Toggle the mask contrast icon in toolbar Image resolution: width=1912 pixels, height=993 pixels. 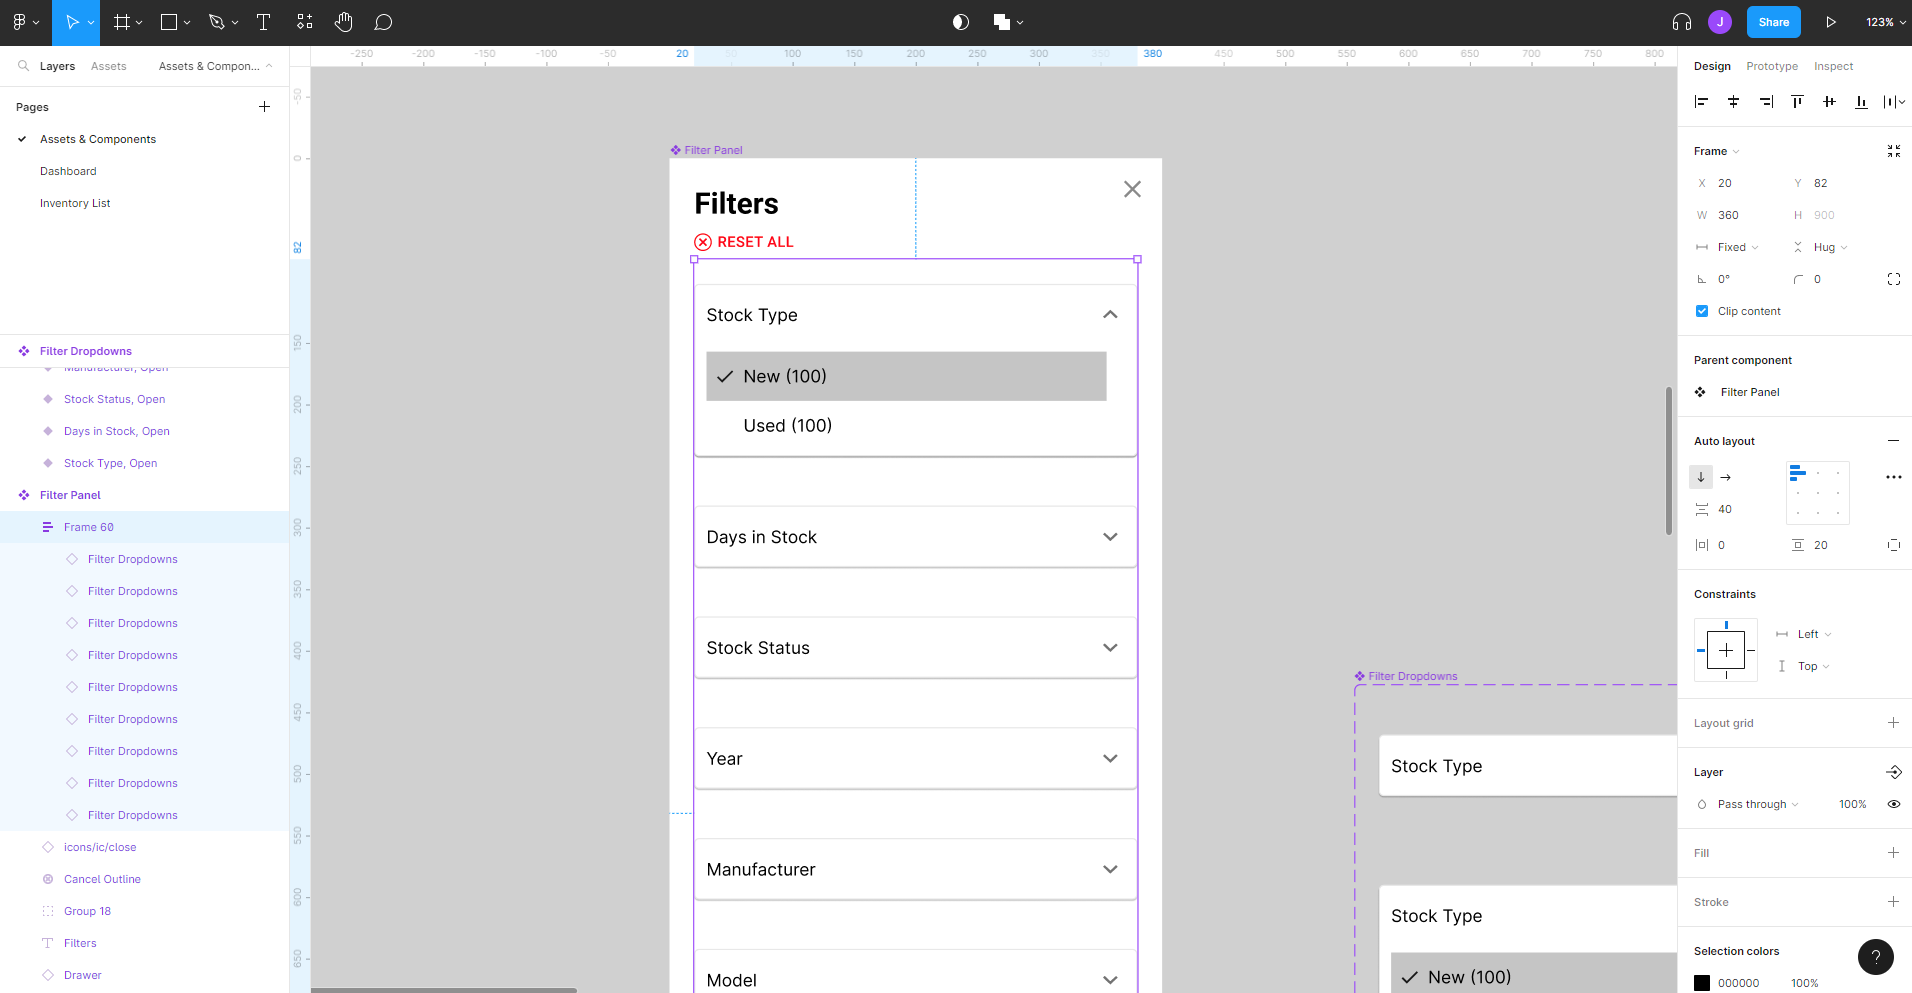pyautogui.click(x=961, y=22)
